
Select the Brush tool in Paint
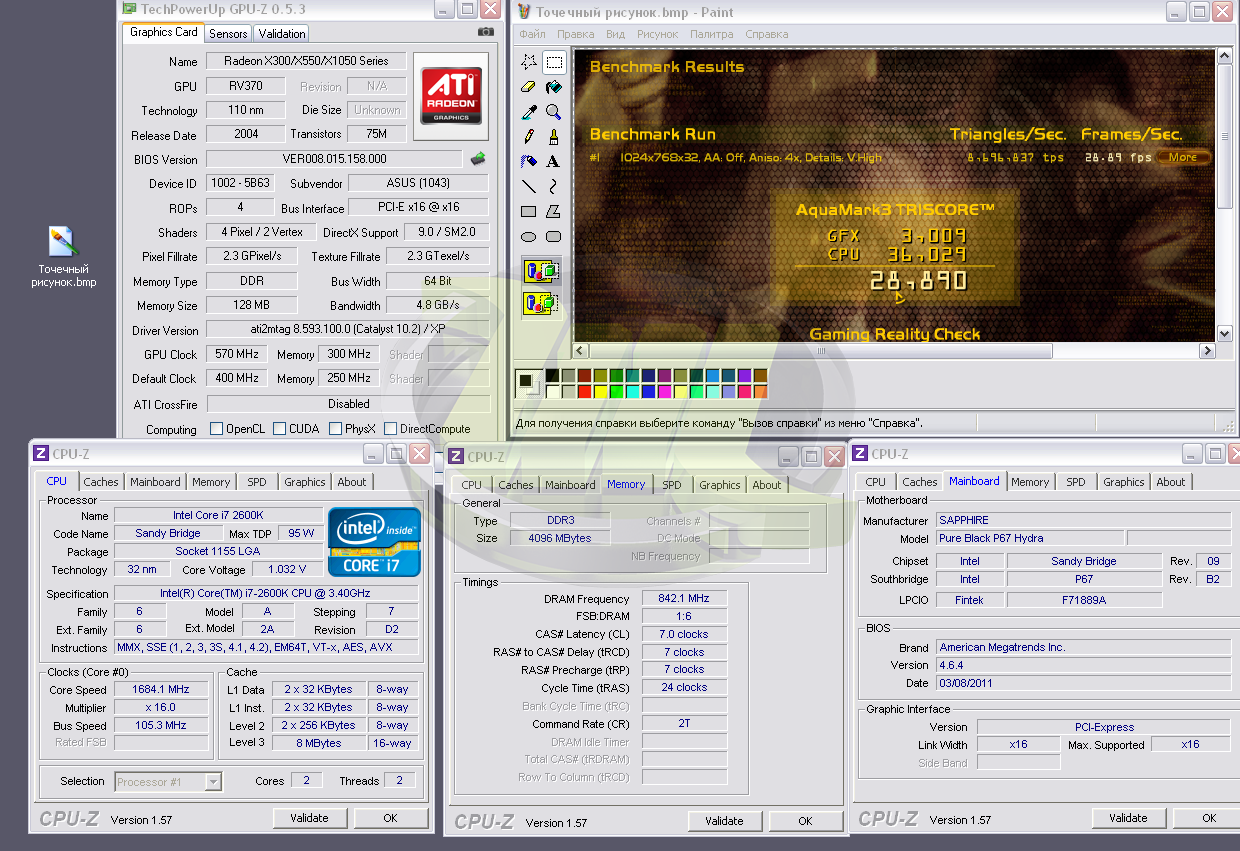pos(553,137)
